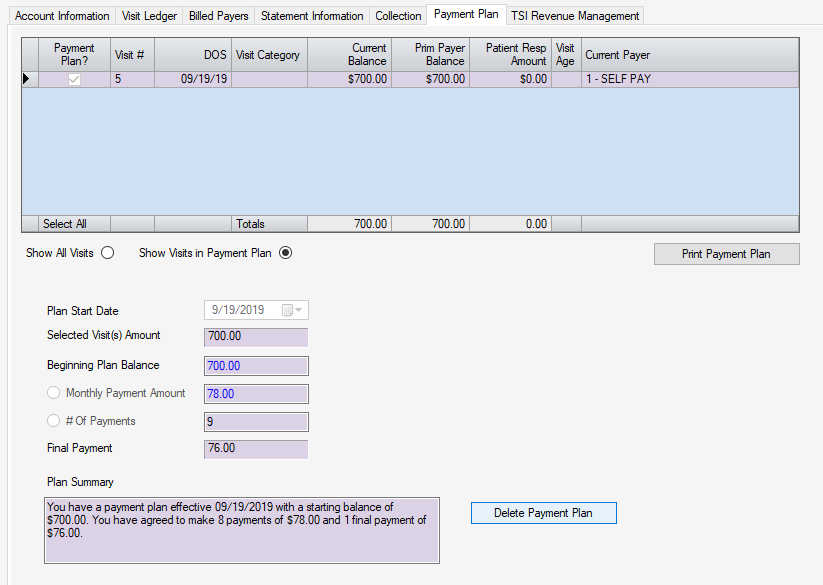823x585 pixels.
Task: Open the Collection tab
Action: (398, 16)
